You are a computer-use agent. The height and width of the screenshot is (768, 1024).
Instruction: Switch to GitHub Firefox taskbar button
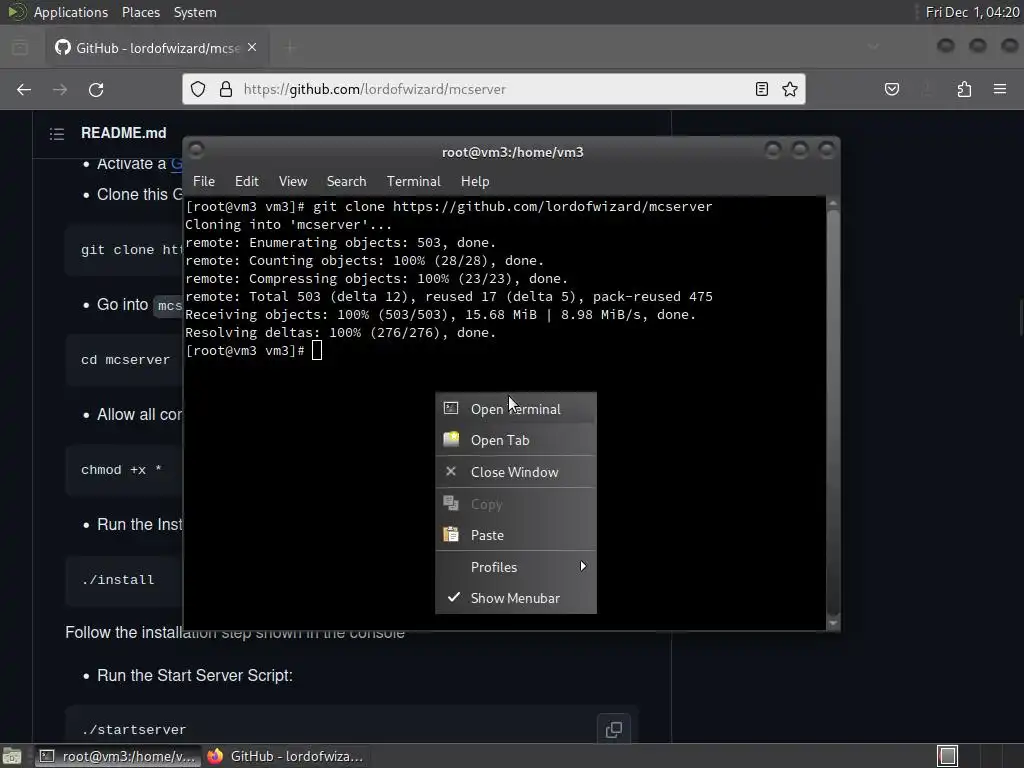pos(285,756)
